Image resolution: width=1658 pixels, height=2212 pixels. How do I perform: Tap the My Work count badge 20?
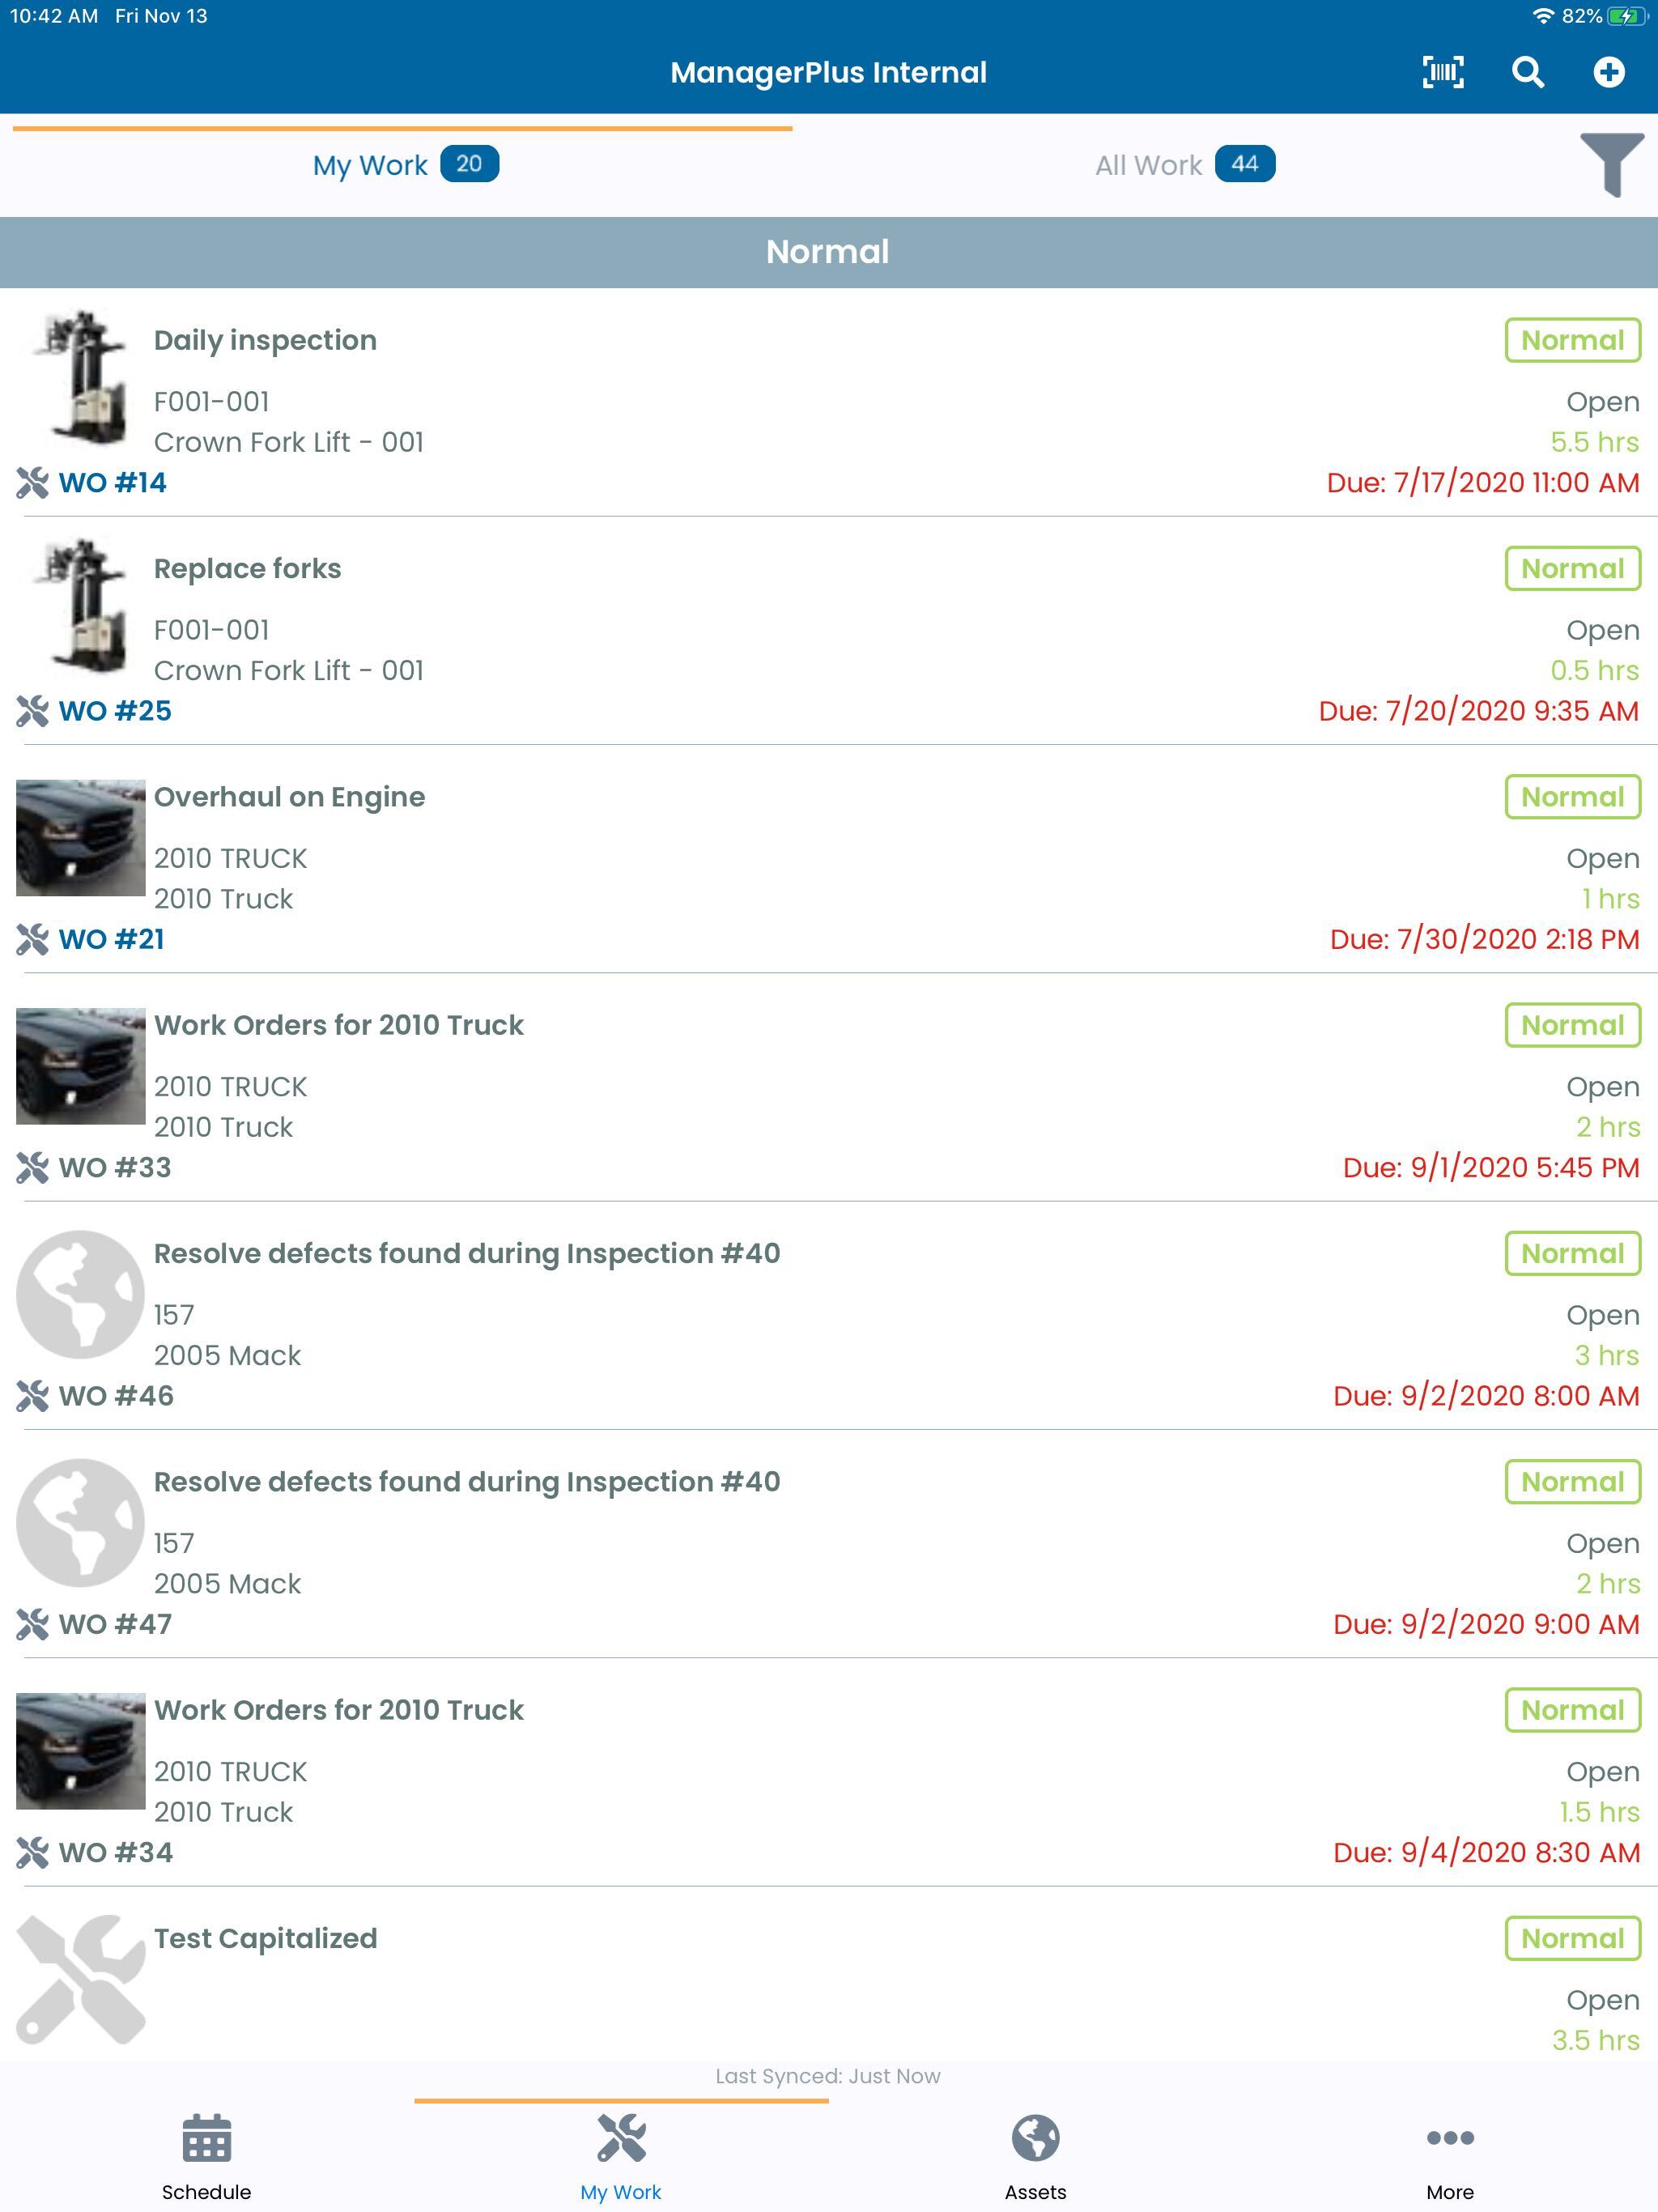click(469, 164)
